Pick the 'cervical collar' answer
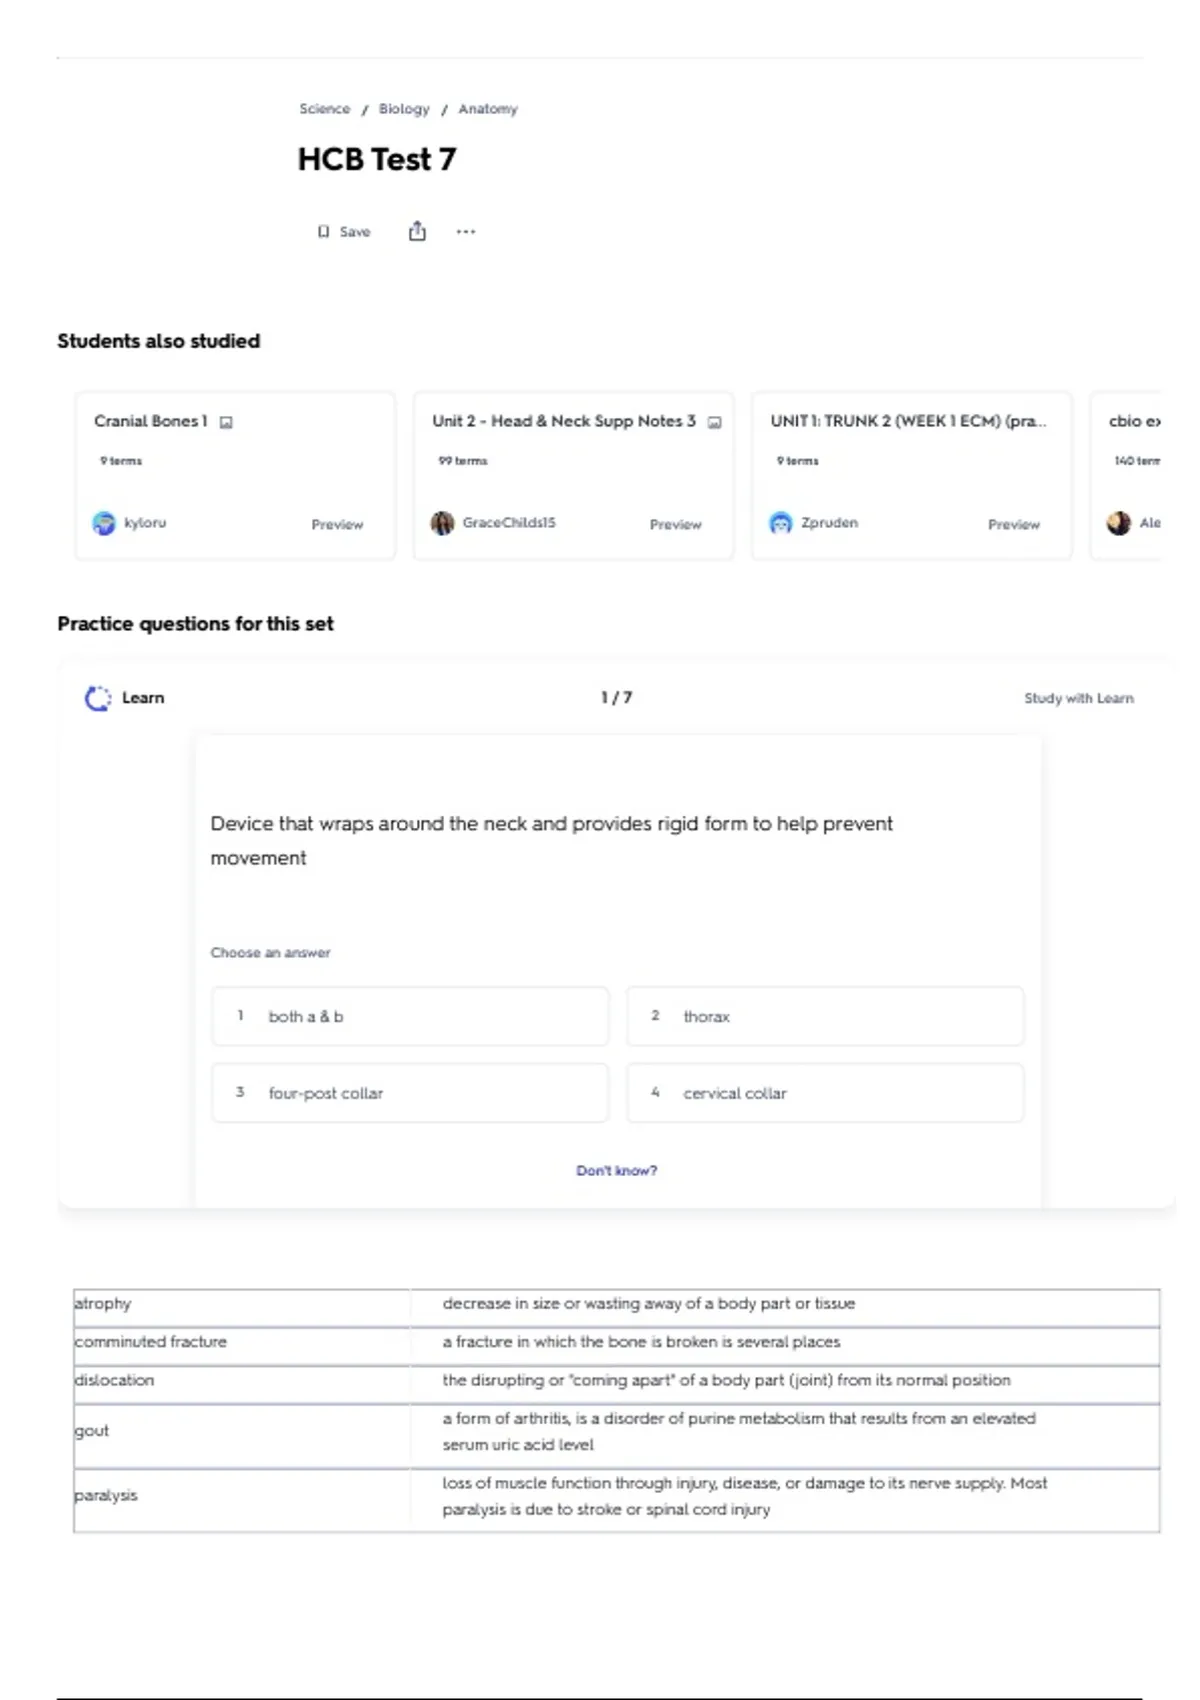The width and height of the screenshot is (1200, 1700). (x=825, y=1093)
